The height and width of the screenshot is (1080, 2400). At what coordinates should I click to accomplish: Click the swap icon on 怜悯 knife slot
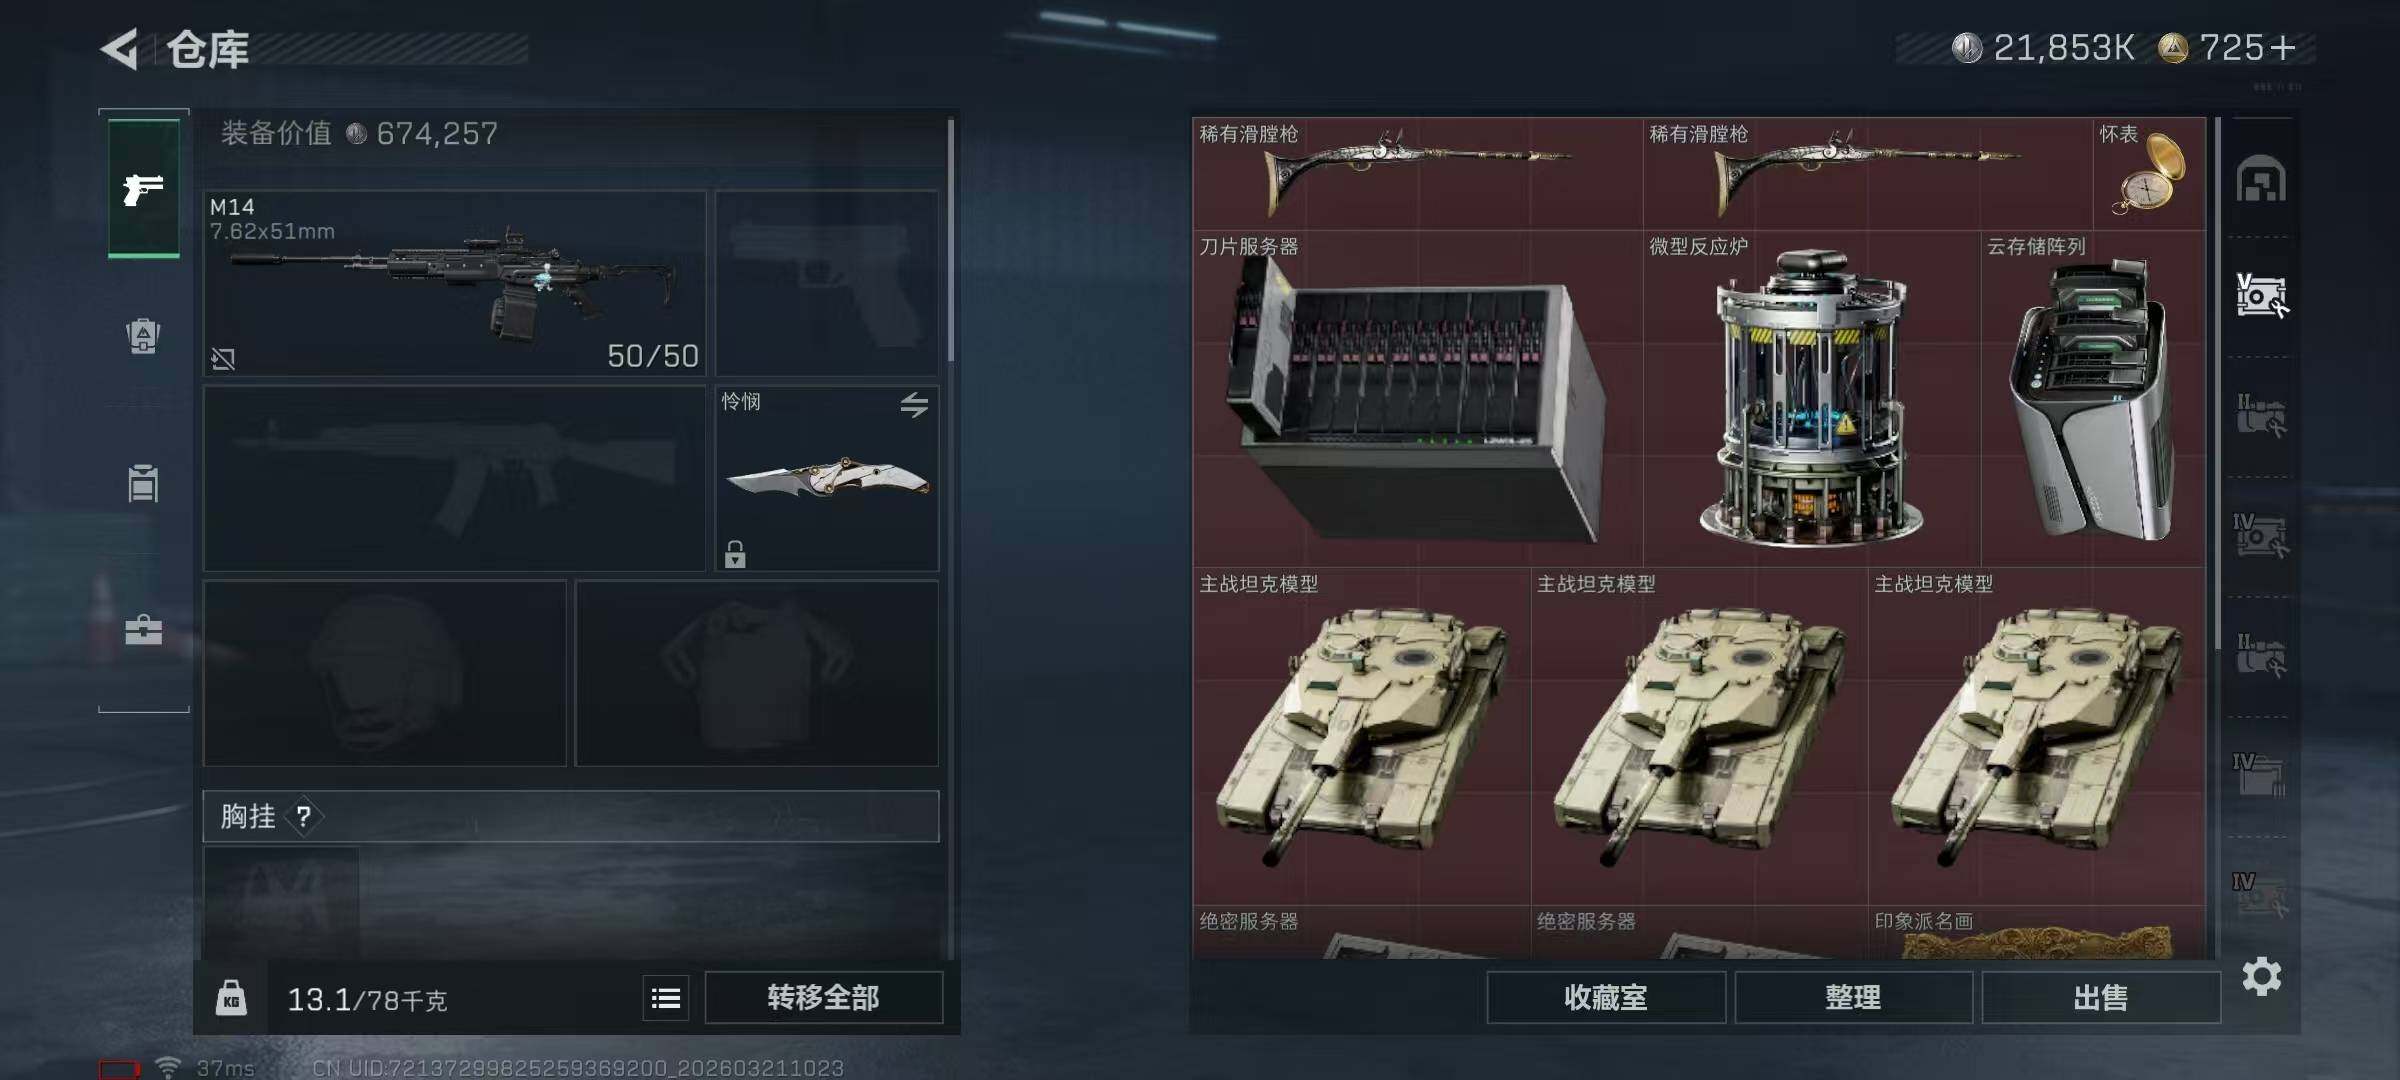914,405
